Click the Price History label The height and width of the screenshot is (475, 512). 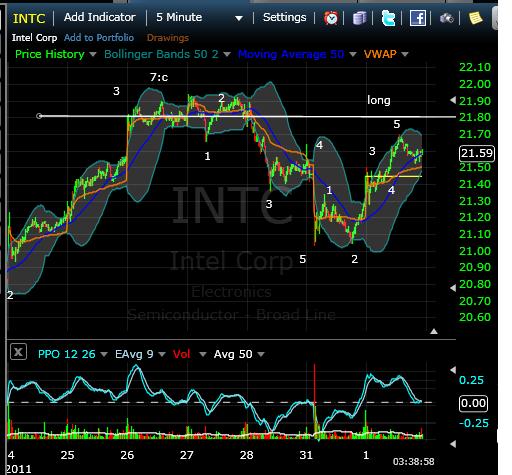coord(50,54)
